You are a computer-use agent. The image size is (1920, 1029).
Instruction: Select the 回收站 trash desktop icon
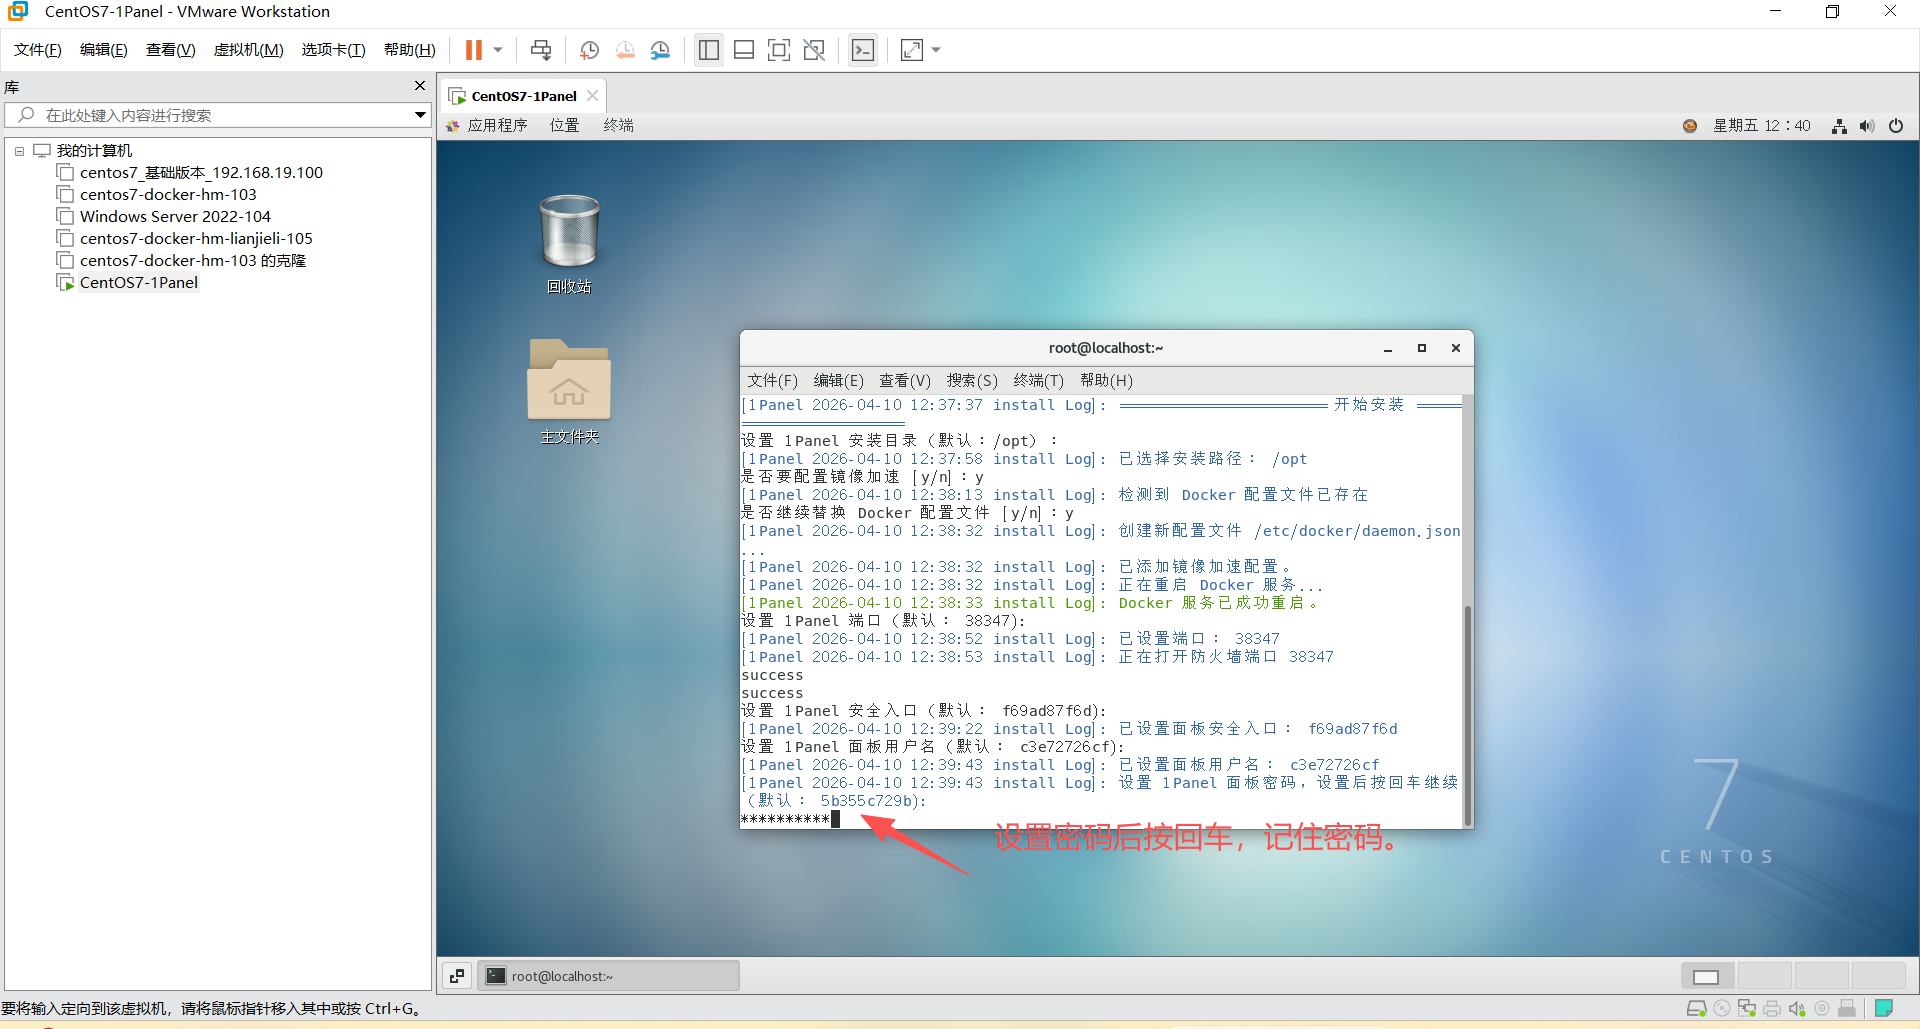coord(569,244)
